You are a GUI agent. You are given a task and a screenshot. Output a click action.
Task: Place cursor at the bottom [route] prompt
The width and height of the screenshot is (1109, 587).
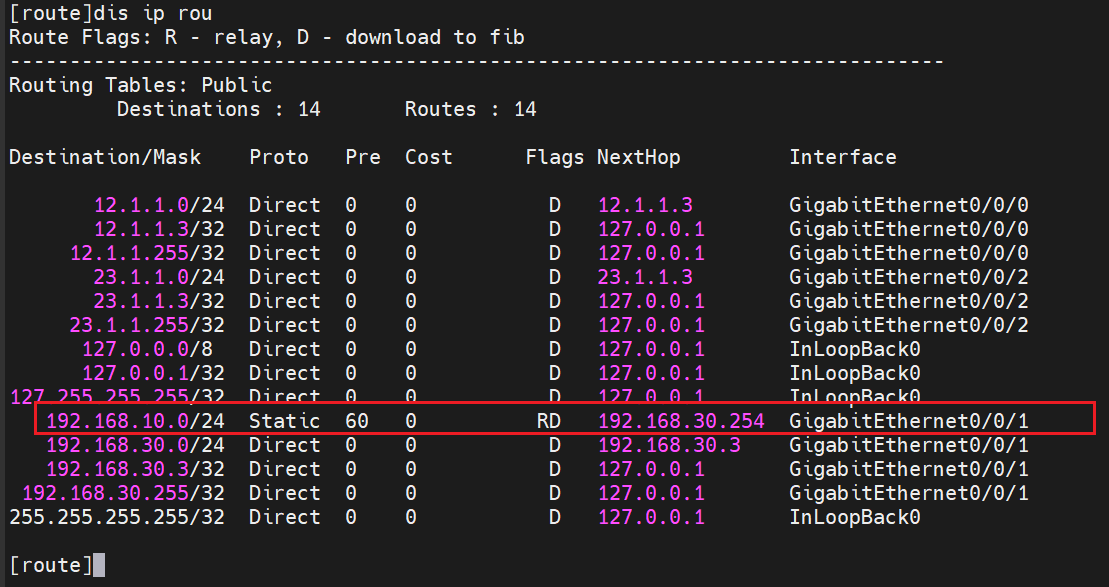coord(98,566)
